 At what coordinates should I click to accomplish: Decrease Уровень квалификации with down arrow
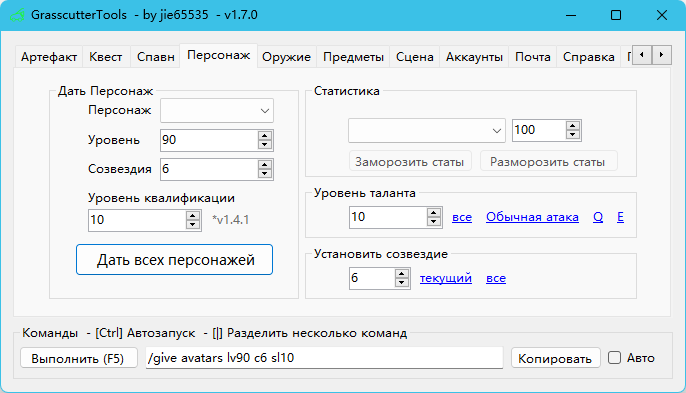(x=192, y=225)
